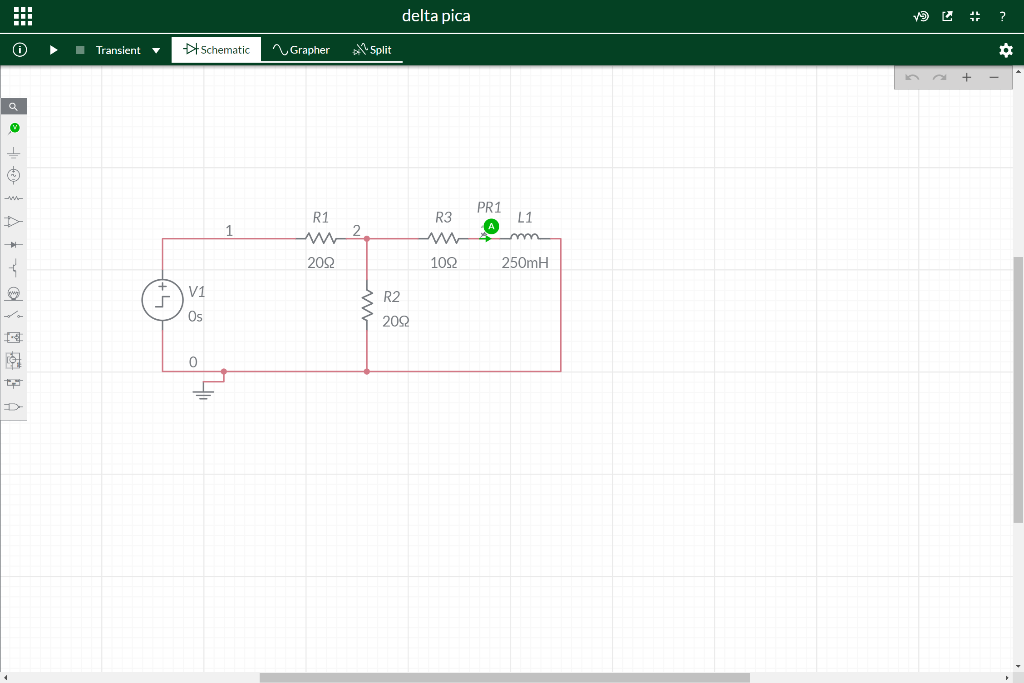Zoom out with the minus button
The height and width of the screenshot is (683, 1024).
994,77
